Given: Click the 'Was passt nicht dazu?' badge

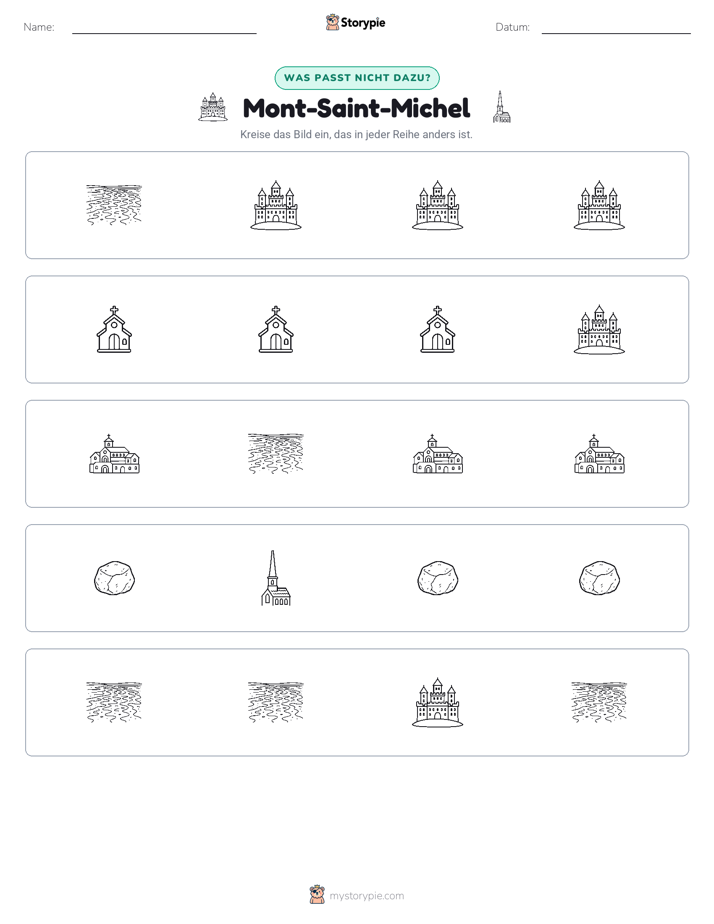Looking at the screenshot, I should tap(357, 78).
